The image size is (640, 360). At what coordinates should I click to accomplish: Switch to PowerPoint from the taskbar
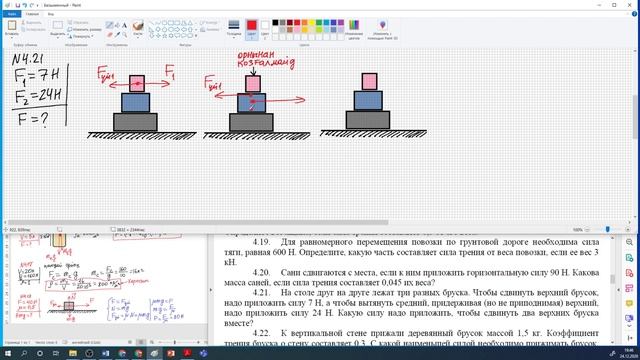coord(171,353)
